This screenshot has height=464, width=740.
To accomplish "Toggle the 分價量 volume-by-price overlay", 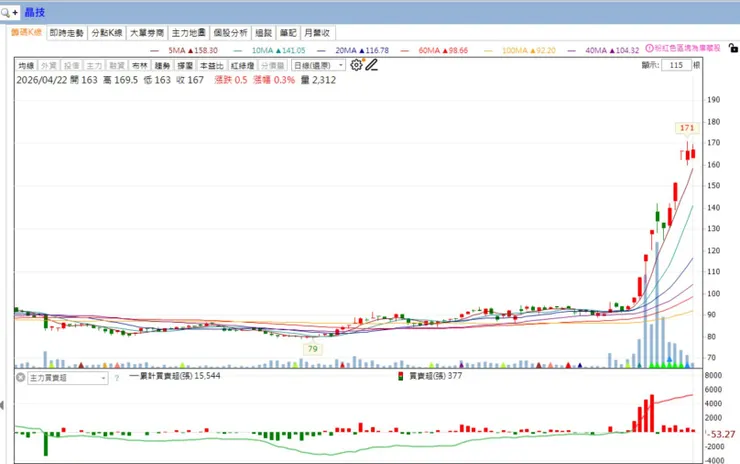I will (x=273, y=66).
